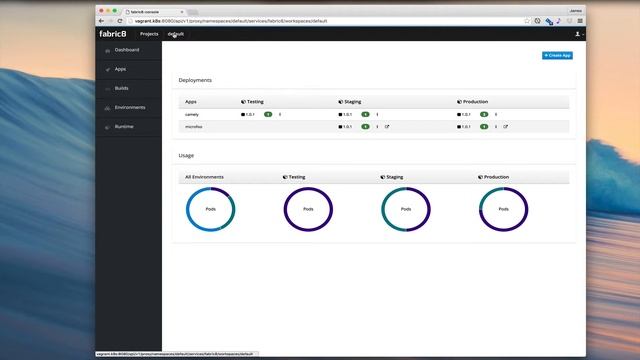Viewport: 640px width, 360px height.
Task: Open the James profile button in Chrome
Action: (x=576, y=11)
